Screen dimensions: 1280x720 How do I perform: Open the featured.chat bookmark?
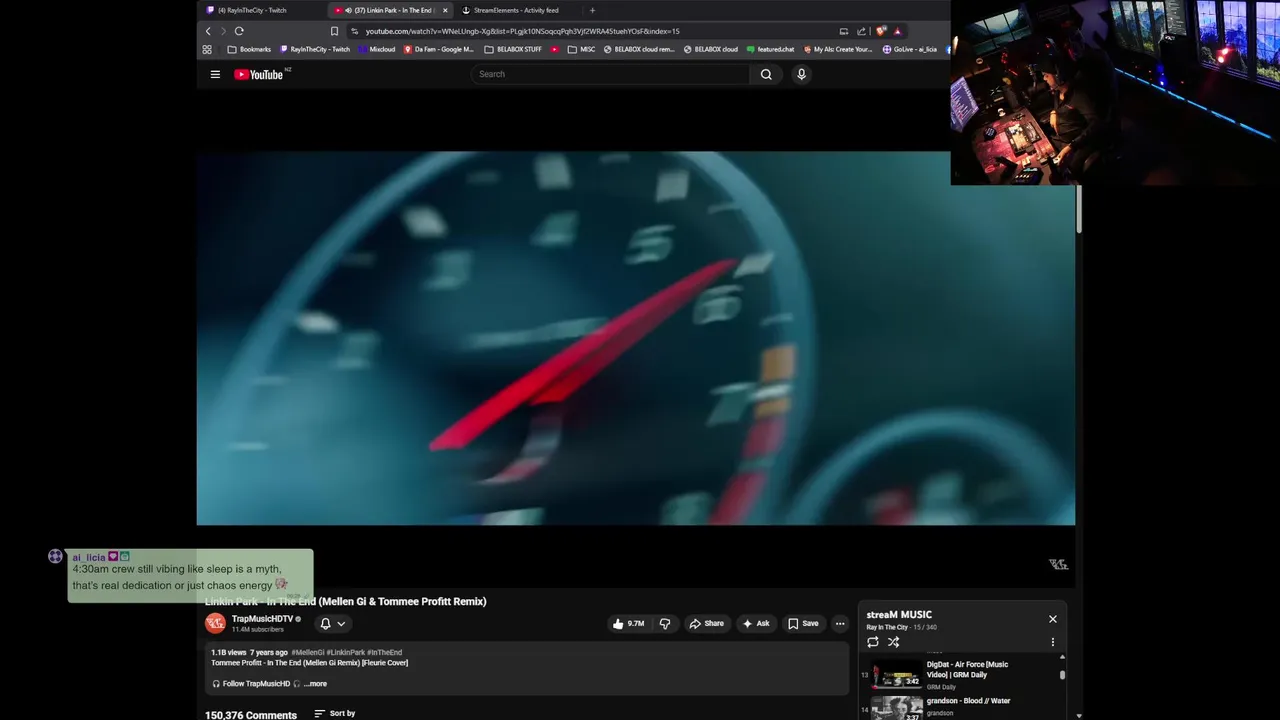pos(770,49)
